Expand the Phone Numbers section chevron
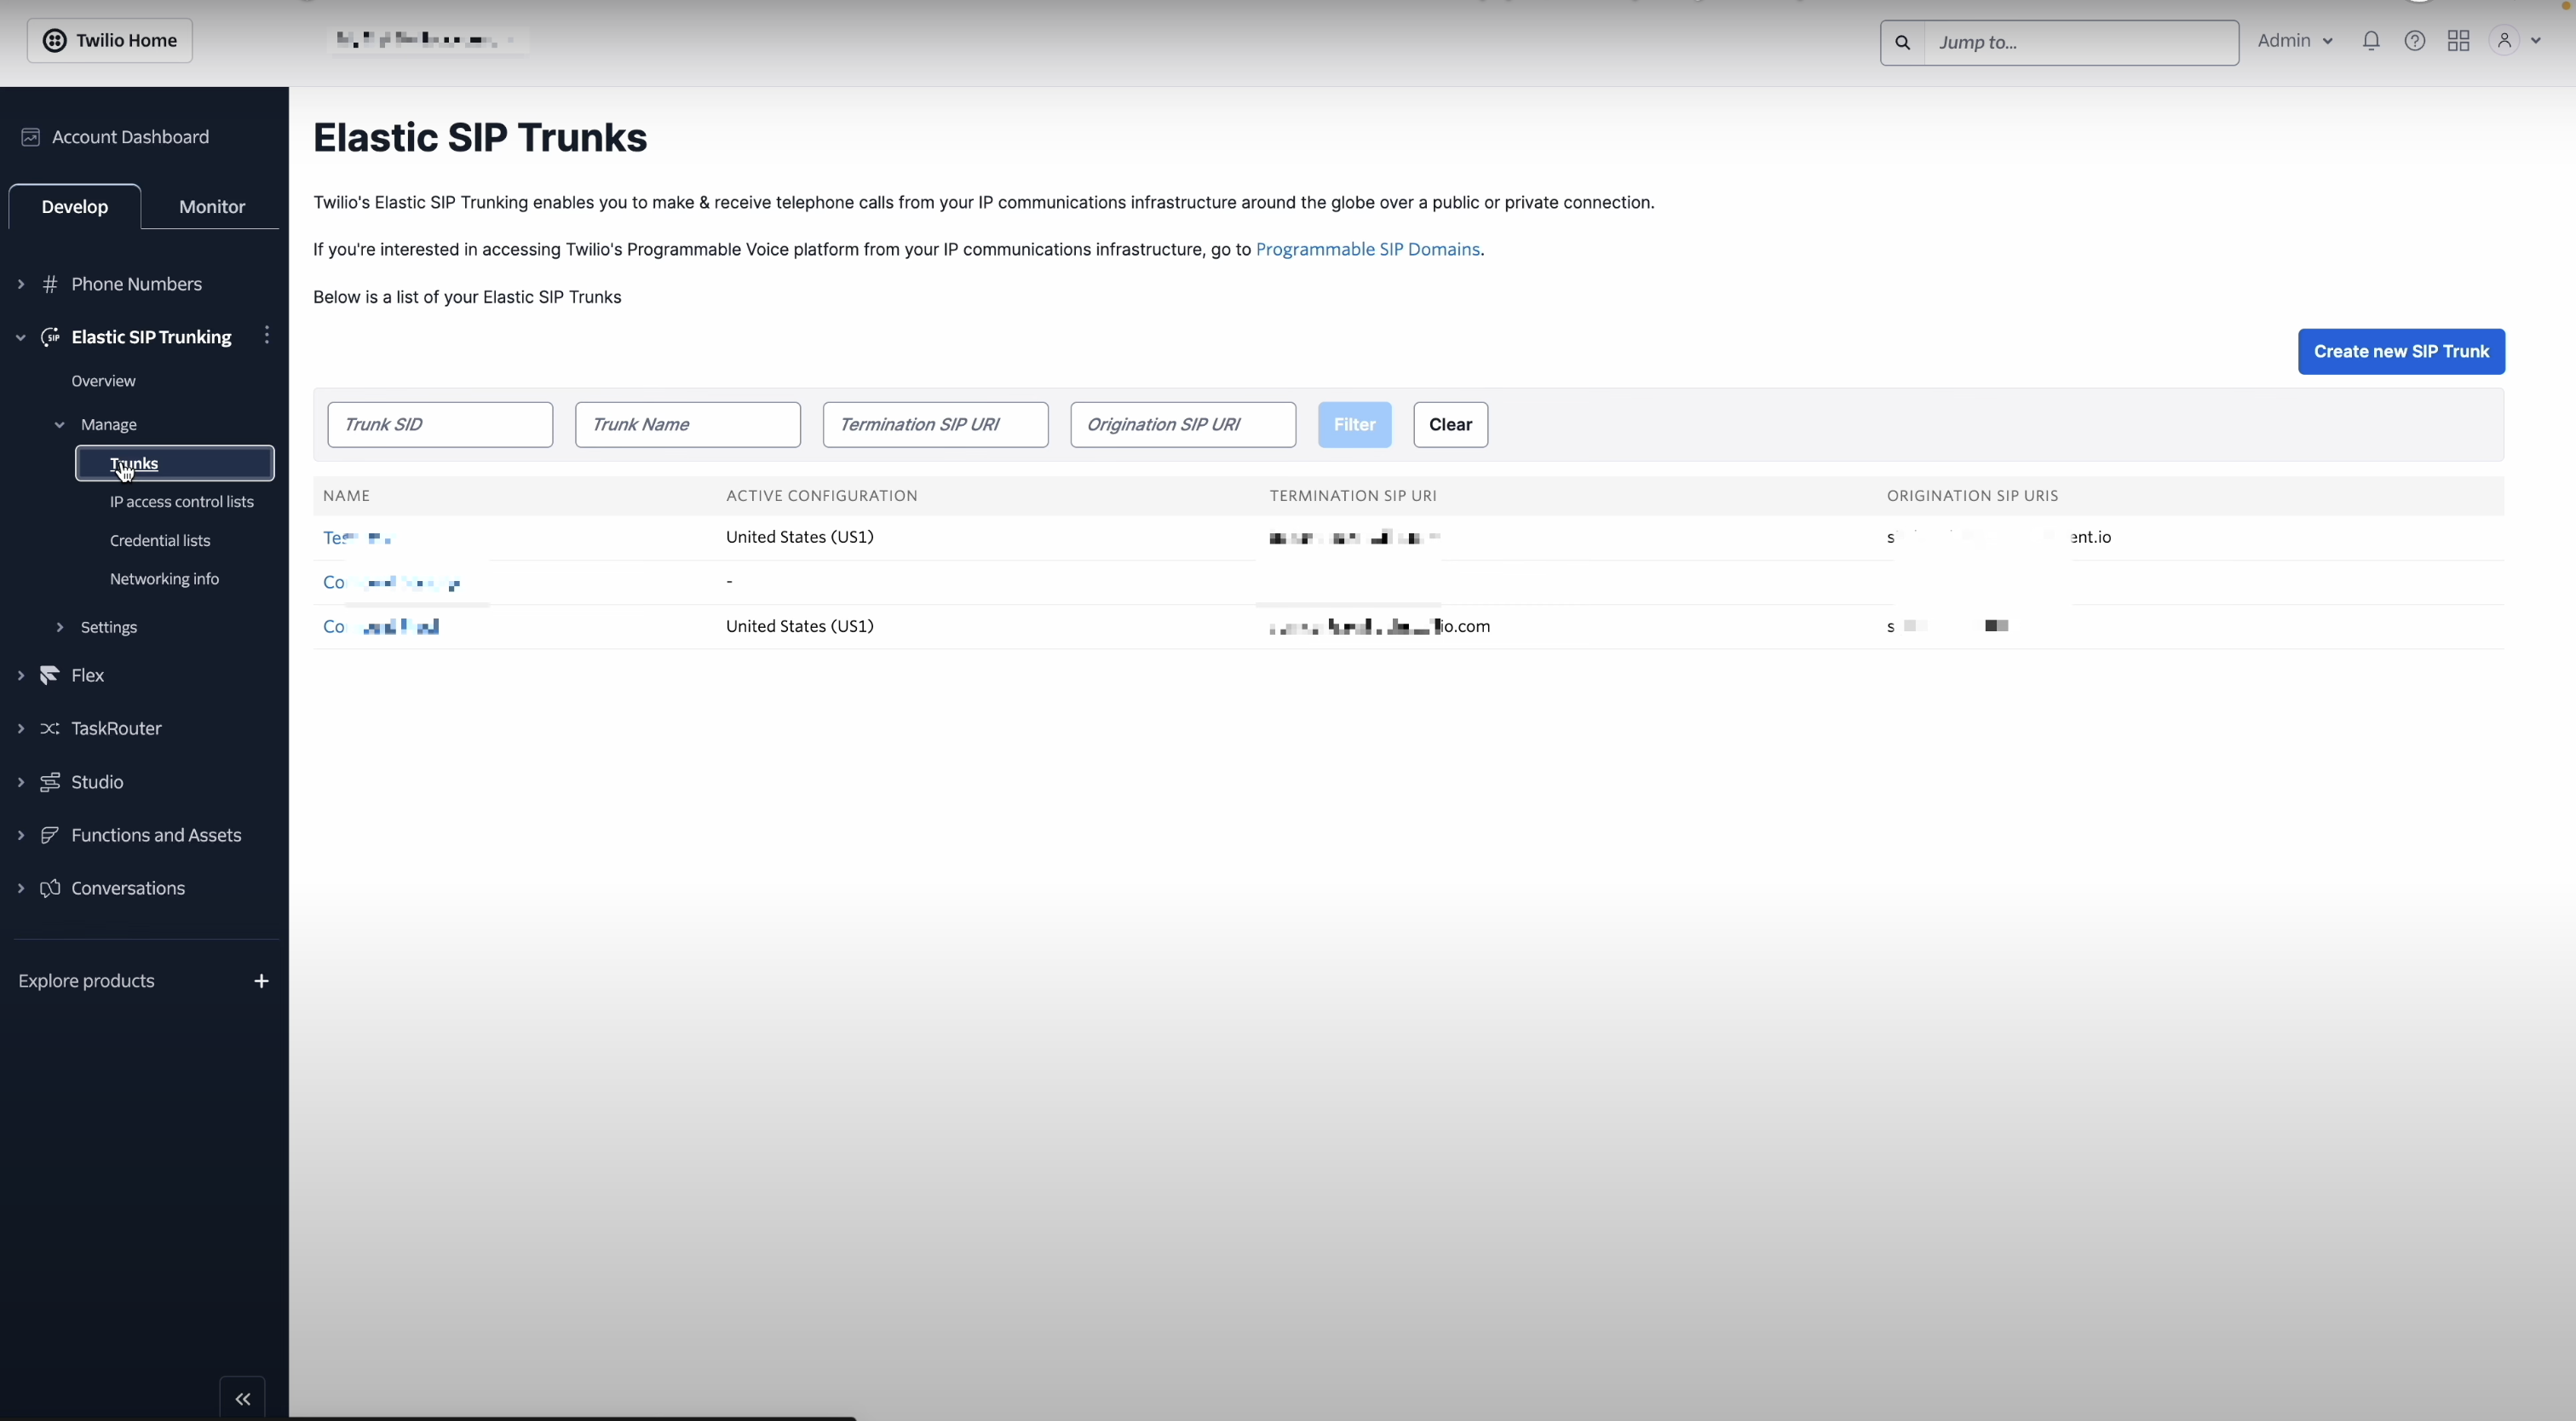2576x1421 pixels. point(21,284)
